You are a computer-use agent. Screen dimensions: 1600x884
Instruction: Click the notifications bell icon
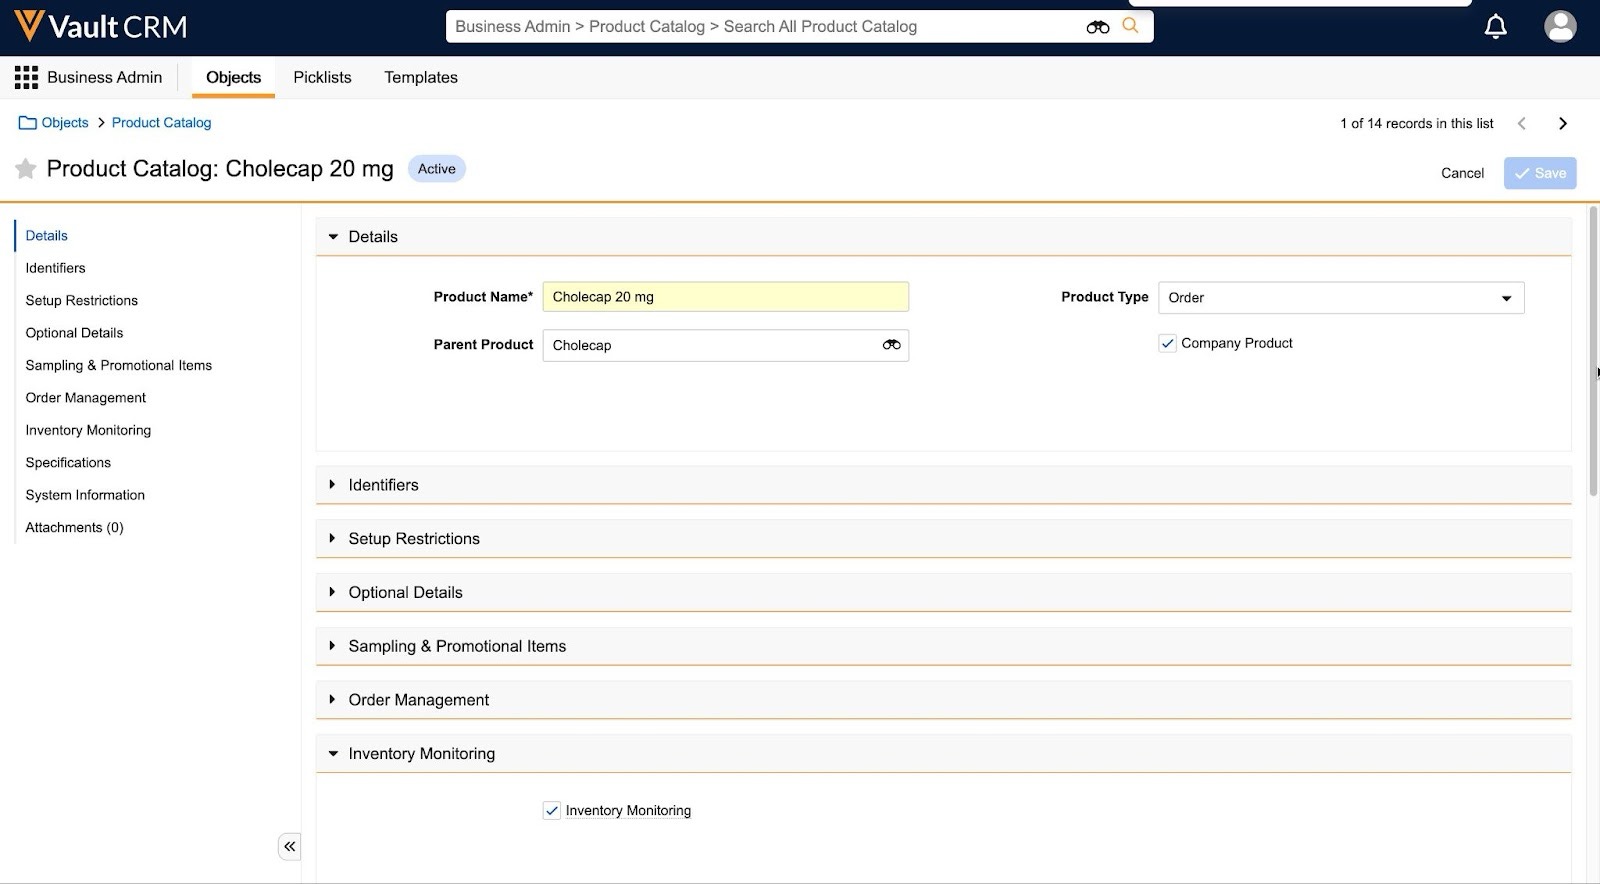[1495, 27]
